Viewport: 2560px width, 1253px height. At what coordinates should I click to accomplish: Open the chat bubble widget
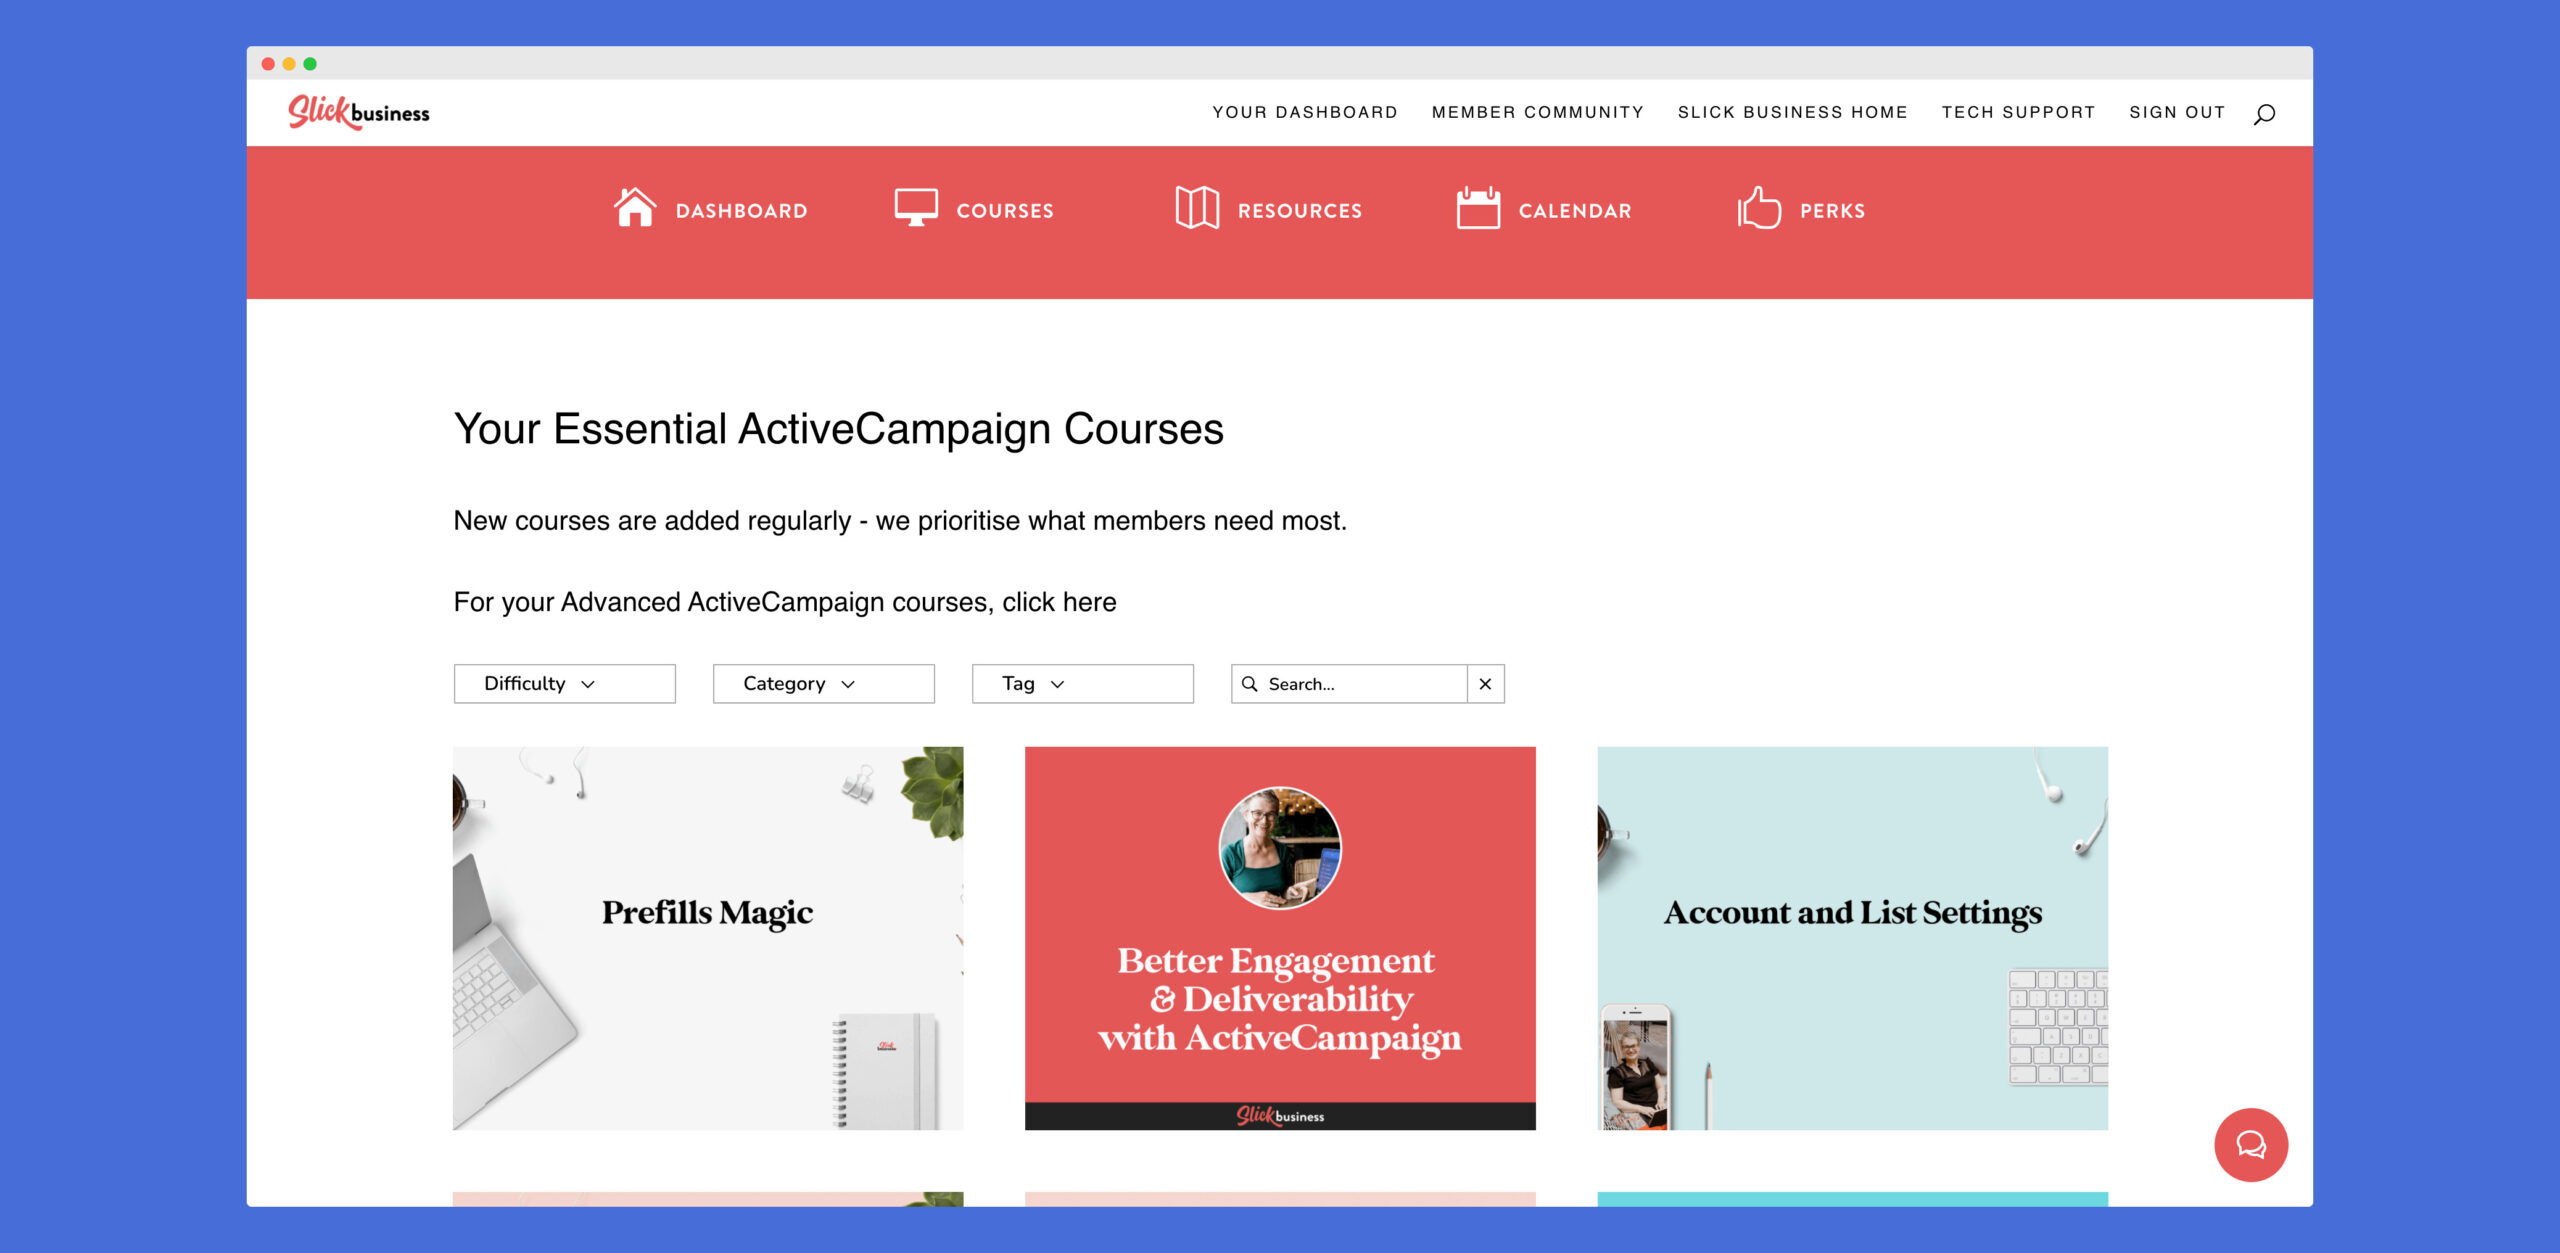(x=2251, y=1144)
